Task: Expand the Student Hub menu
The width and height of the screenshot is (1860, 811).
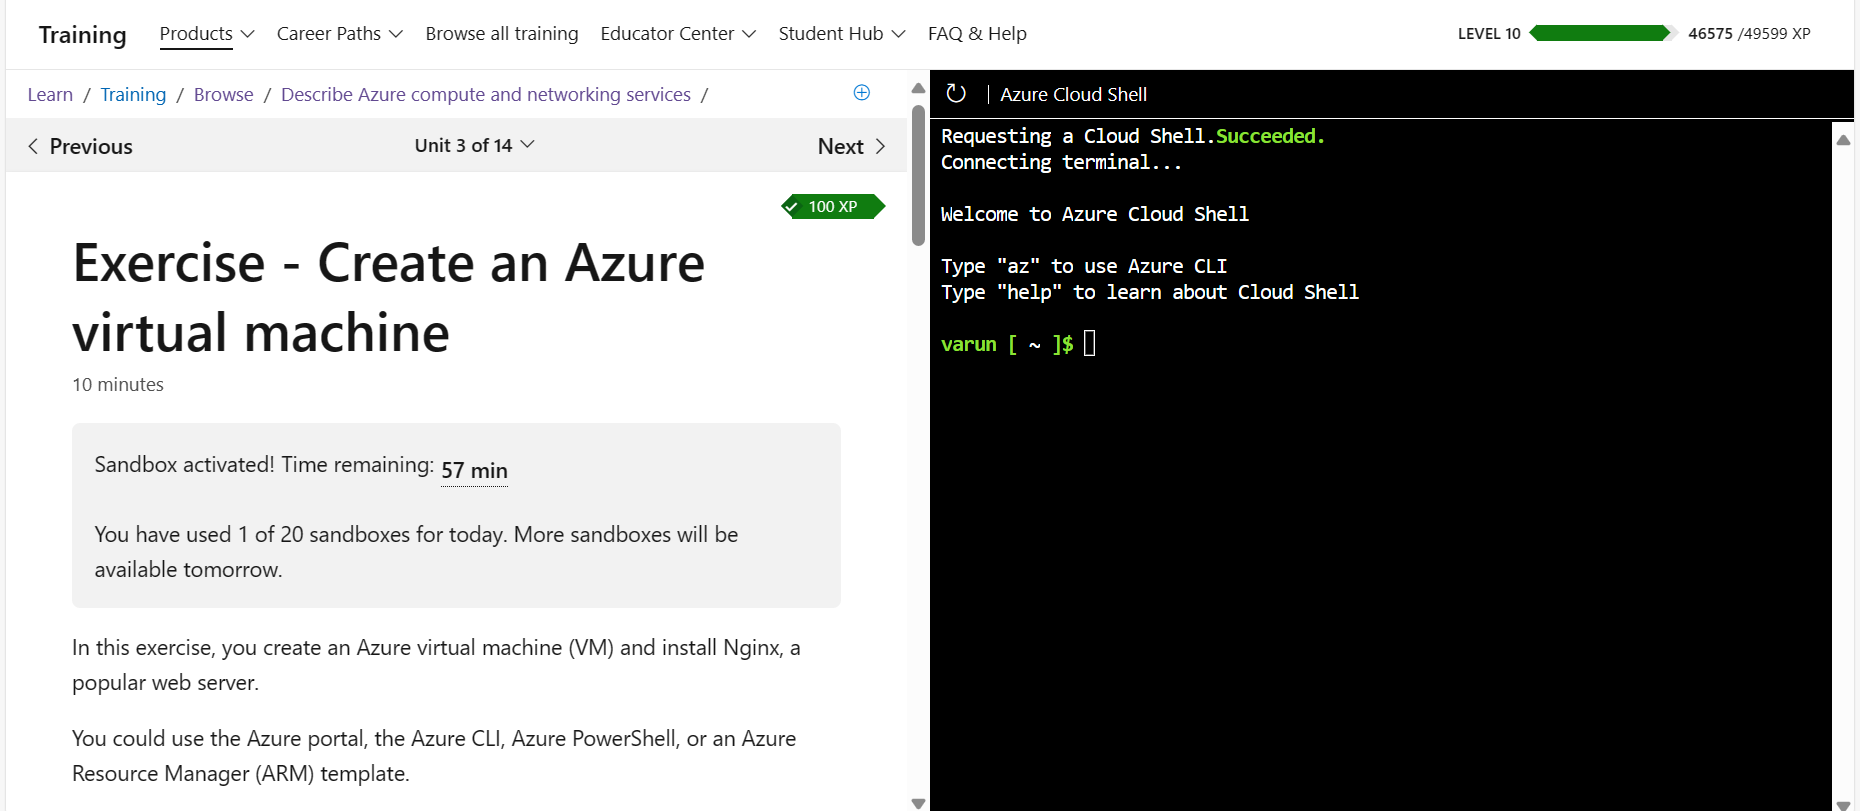Action: click(841, 33)
